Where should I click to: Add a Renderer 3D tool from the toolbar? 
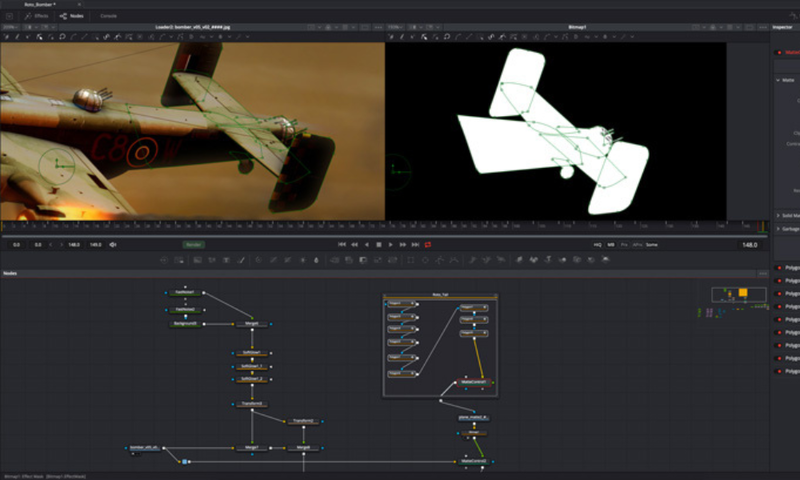pyautogui.click(x=605, y=260)
